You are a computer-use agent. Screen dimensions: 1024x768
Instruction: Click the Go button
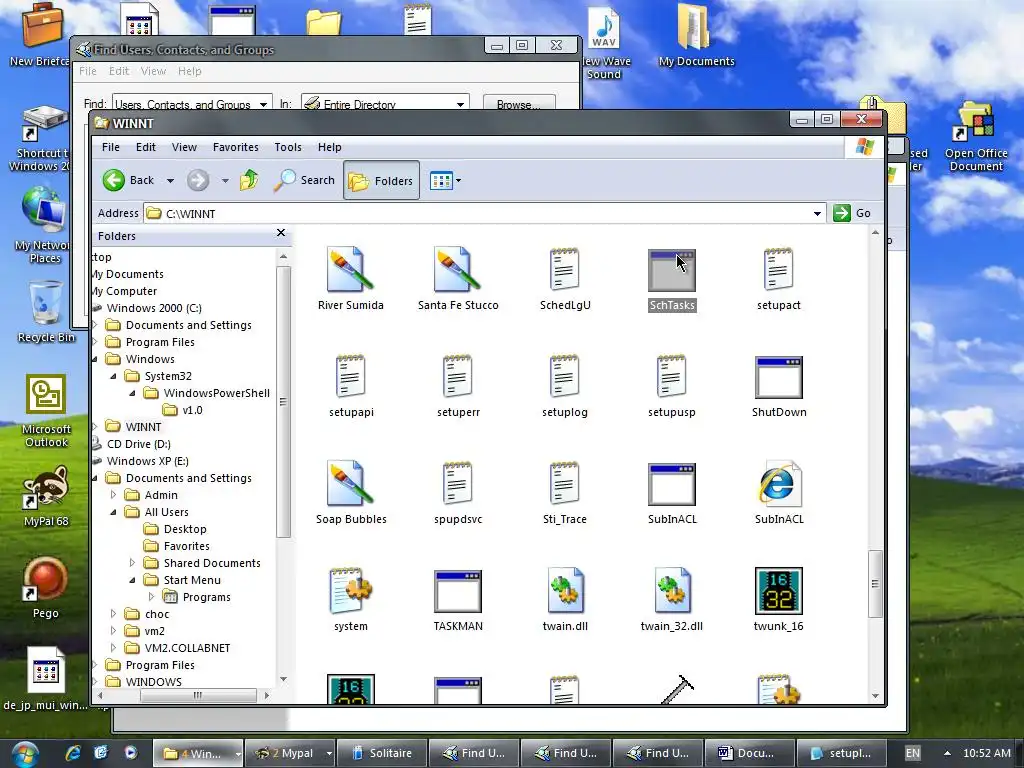tap(853, 213)
